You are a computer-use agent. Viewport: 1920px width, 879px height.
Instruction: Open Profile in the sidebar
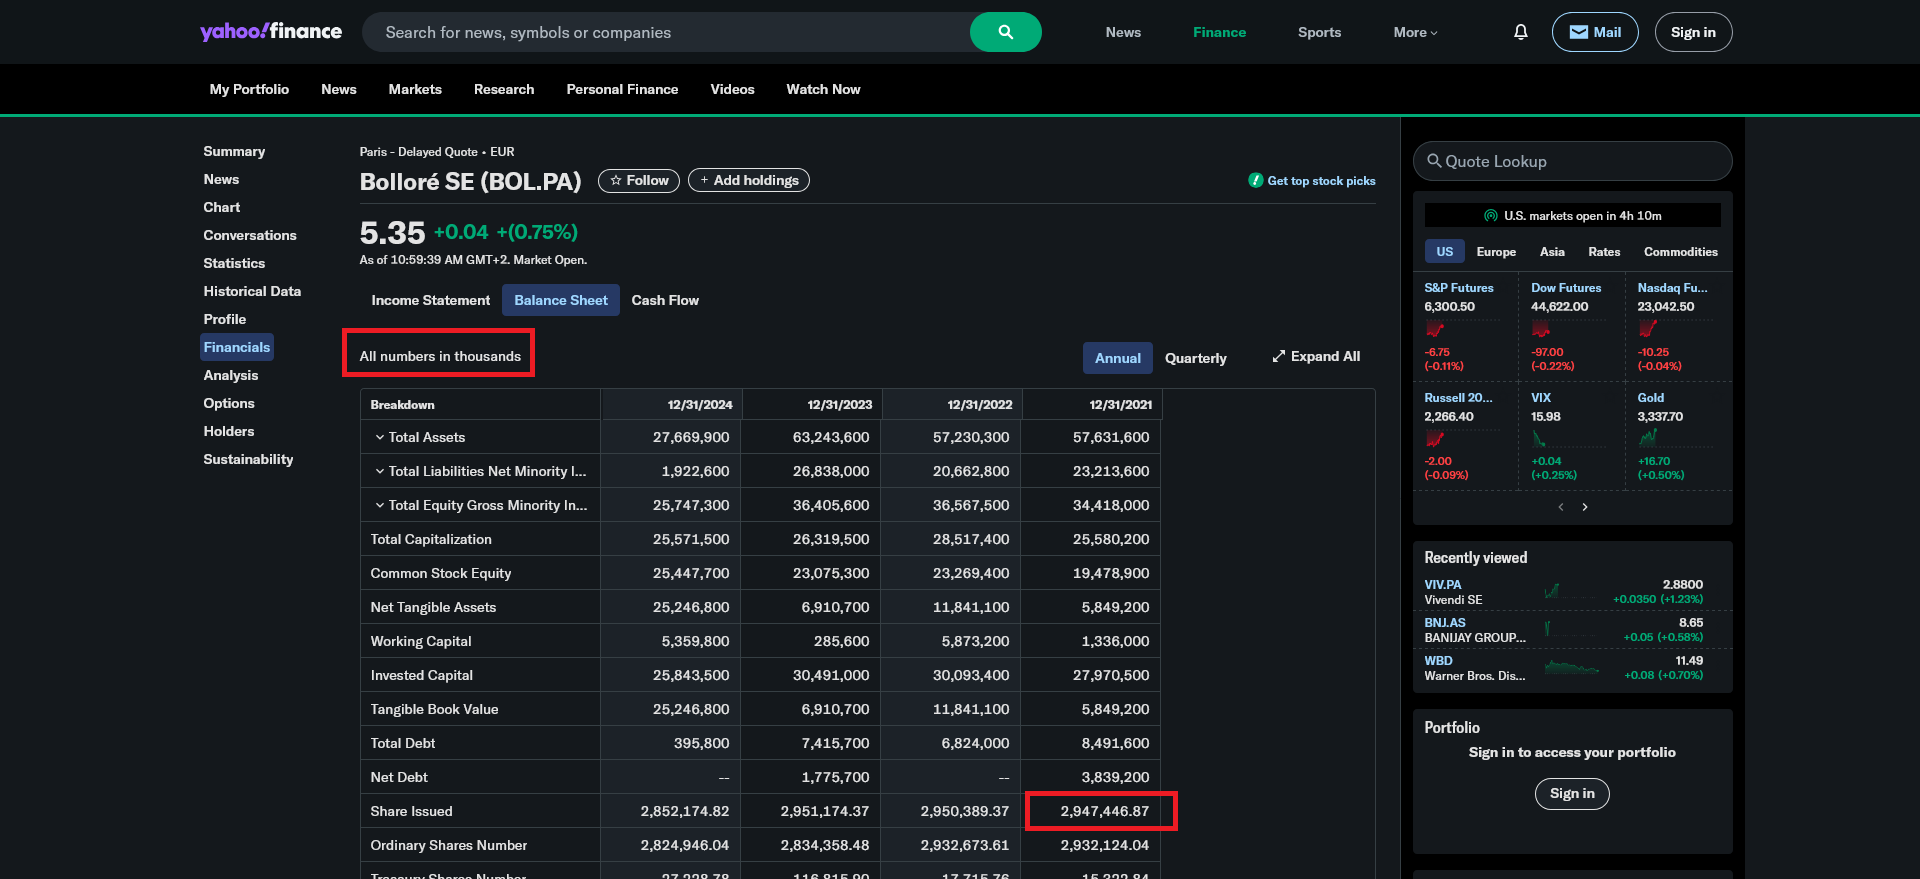click(x=225, y=319)
